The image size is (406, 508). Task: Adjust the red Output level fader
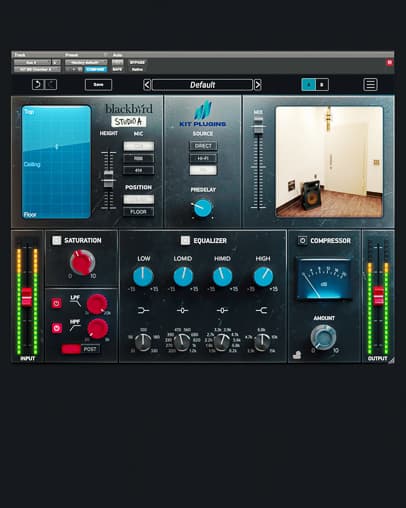[x=378, y=296]
